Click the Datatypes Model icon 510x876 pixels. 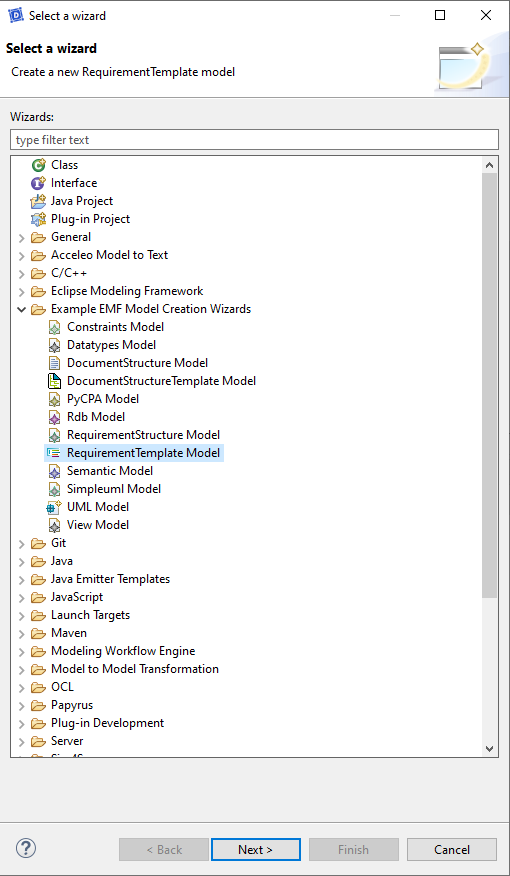[x=54, y=345]
